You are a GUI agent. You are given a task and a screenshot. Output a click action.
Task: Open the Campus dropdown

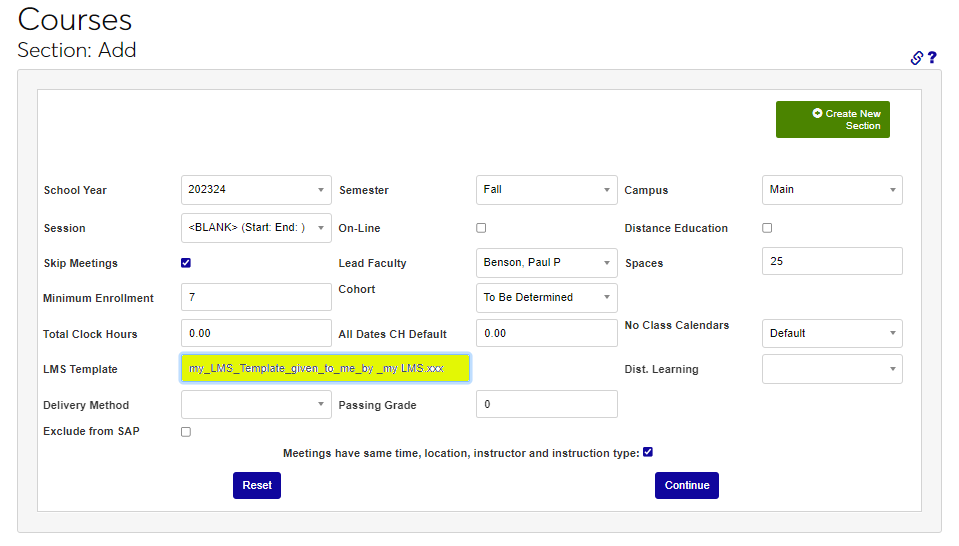coord(832,190)
